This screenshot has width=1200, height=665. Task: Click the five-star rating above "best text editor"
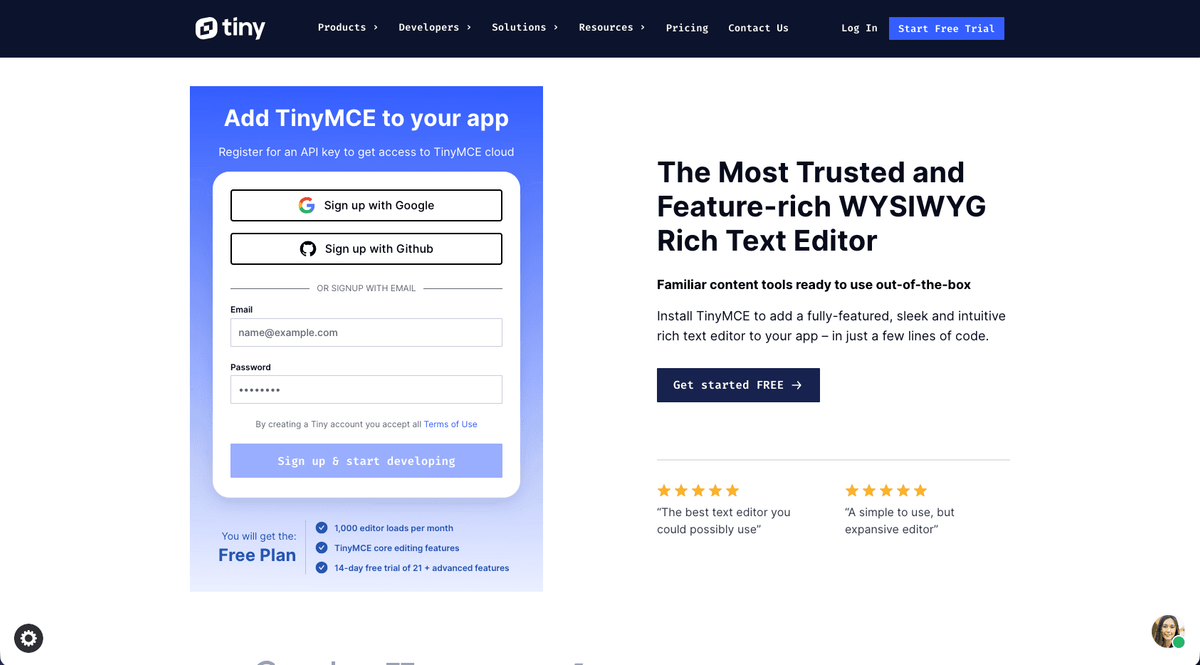click(x=698, y=490)
